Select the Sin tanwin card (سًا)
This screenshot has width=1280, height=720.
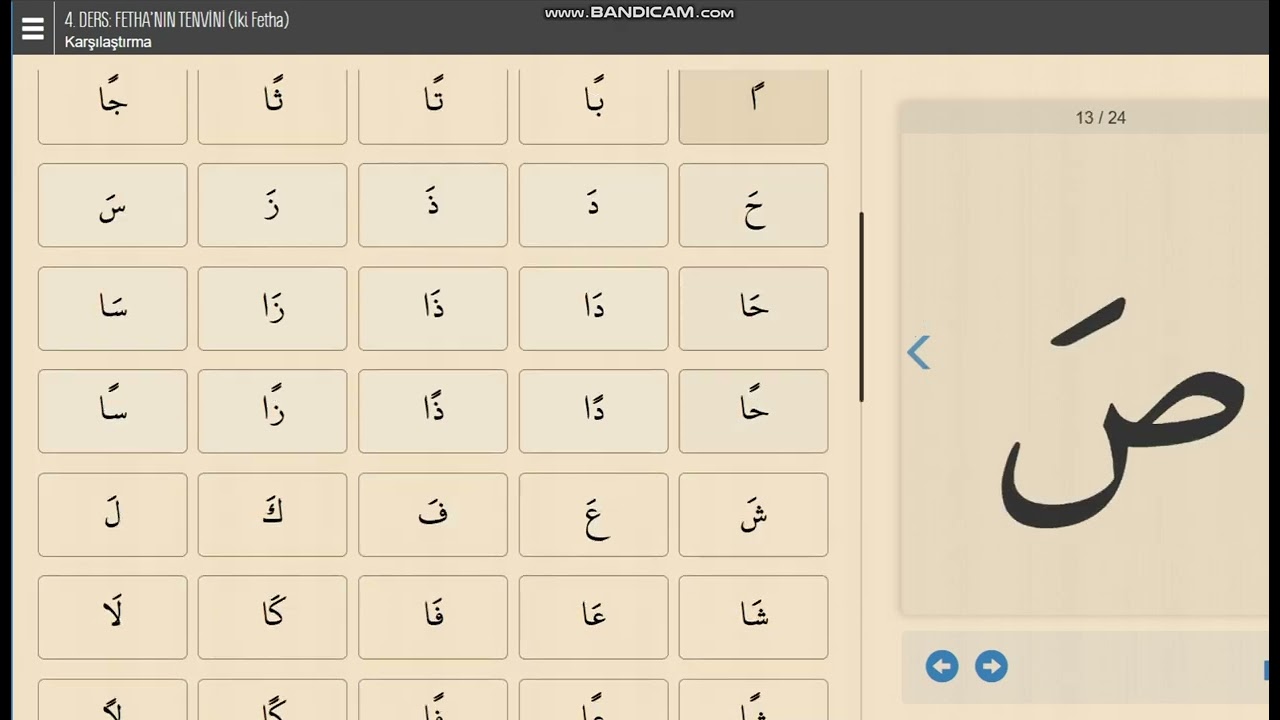pyautogui.click(x=112, y=411)
